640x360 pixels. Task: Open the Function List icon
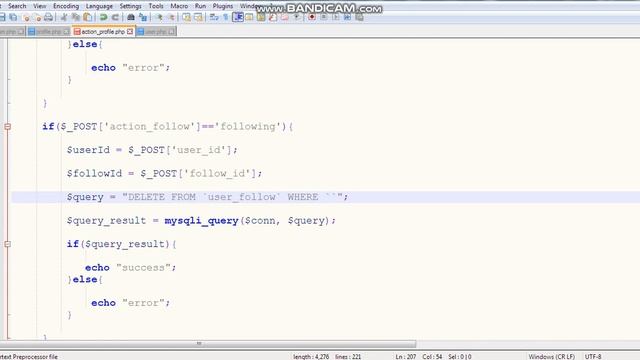273,17
